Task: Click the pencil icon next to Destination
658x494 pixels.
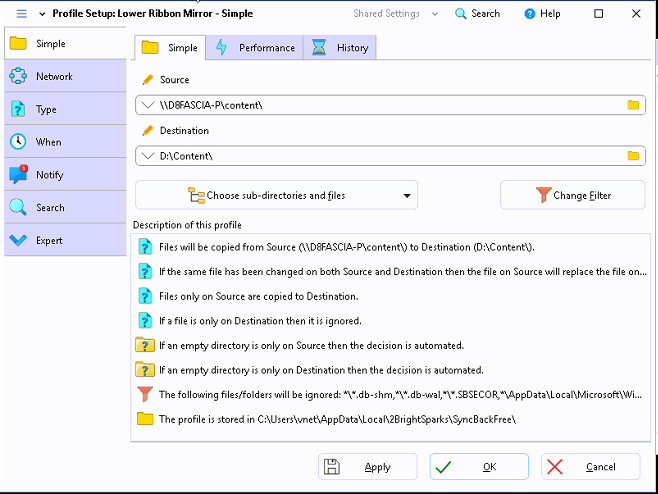Action: click(148, 131)
